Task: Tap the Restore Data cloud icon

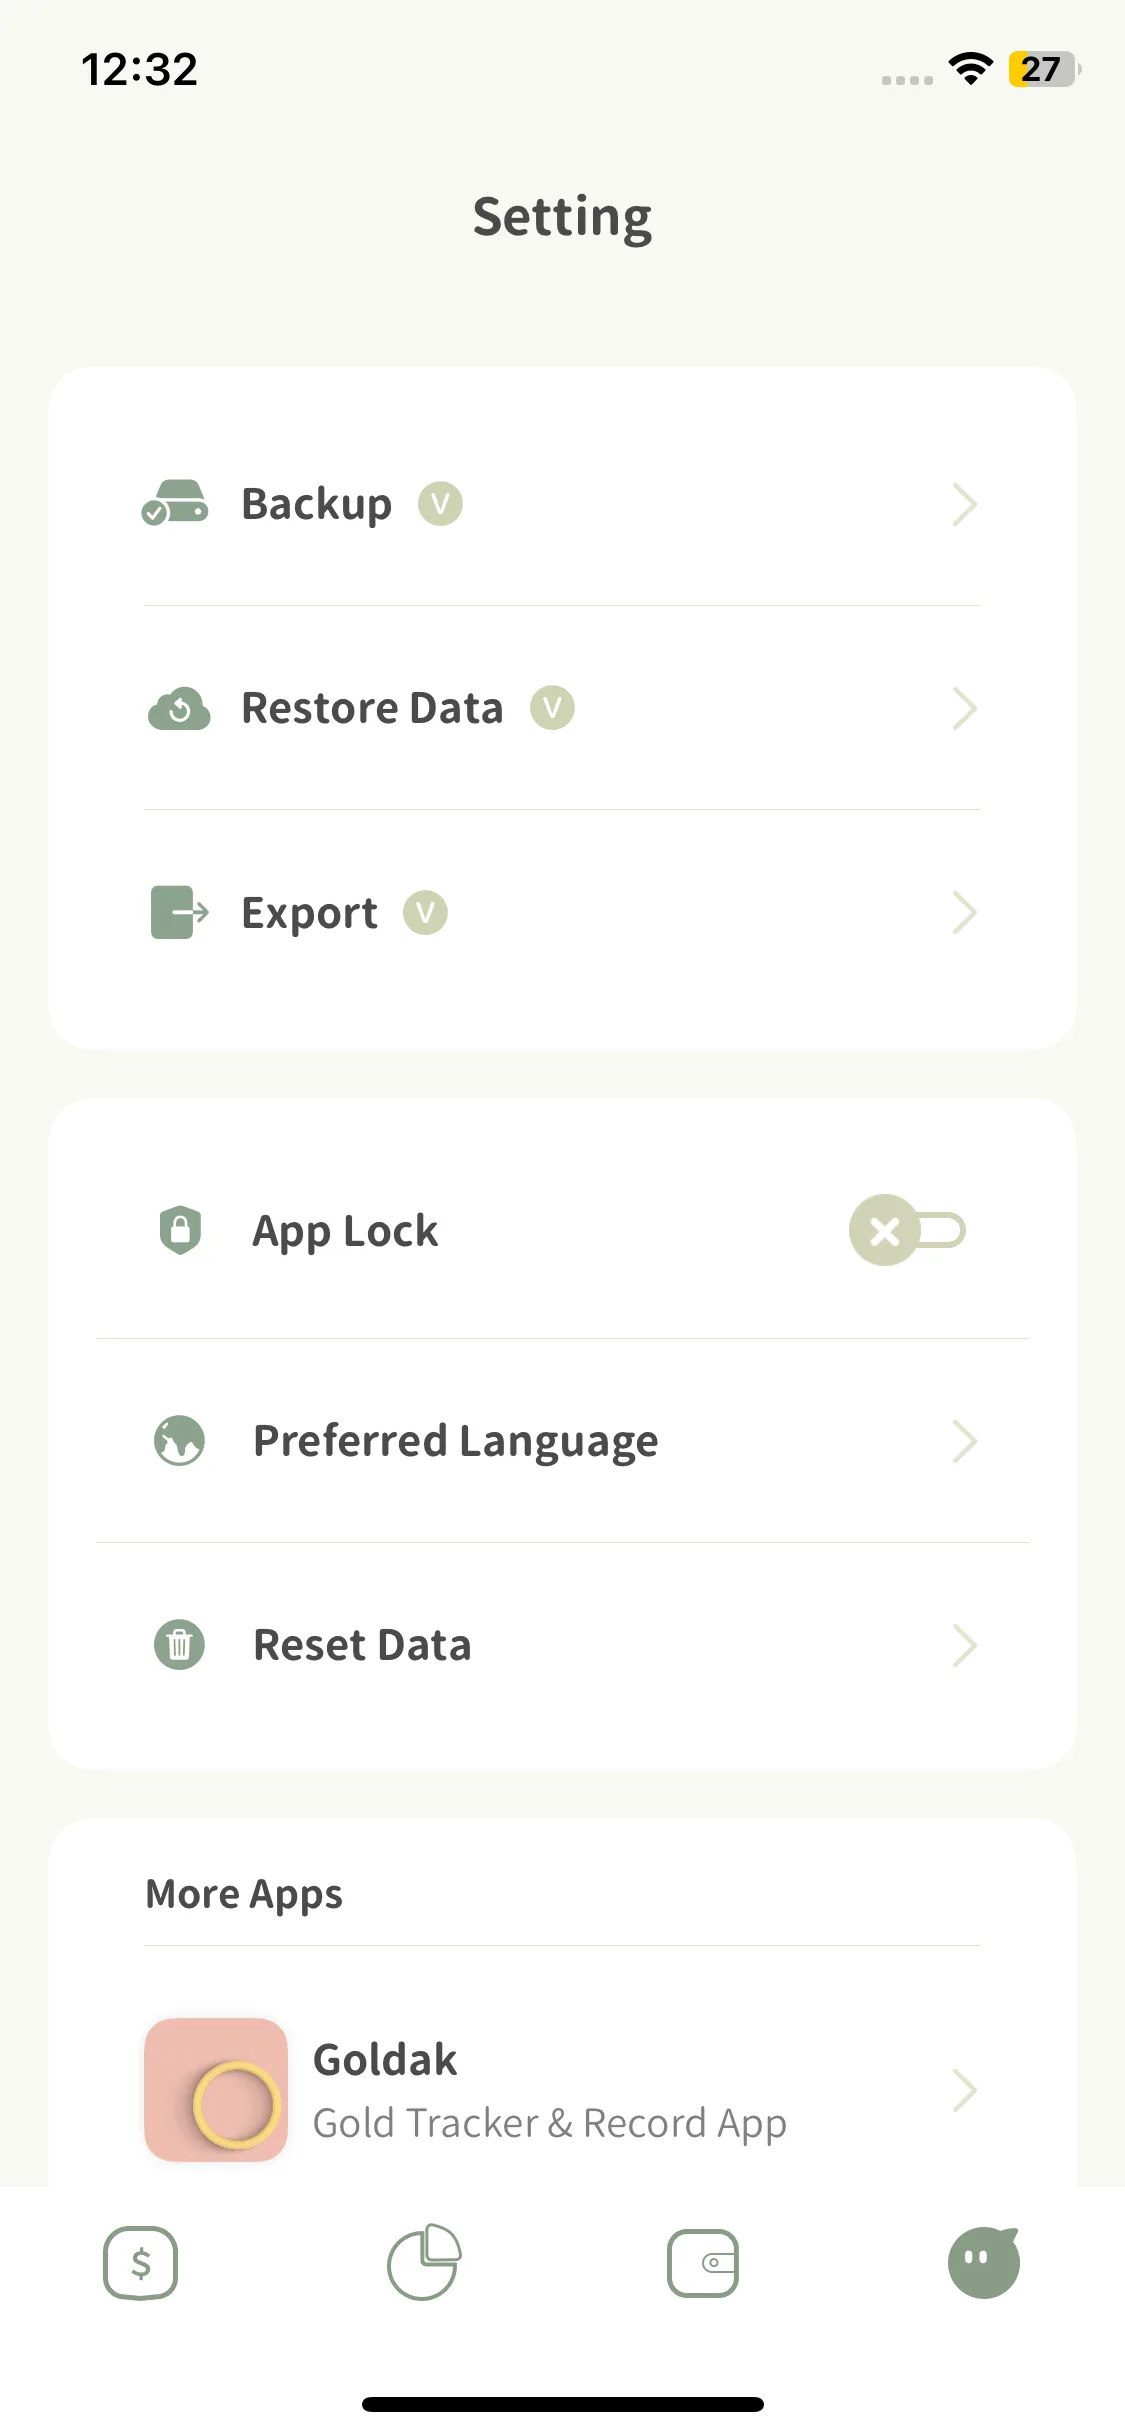Action: pyautogui.click(x=179, y=708)
